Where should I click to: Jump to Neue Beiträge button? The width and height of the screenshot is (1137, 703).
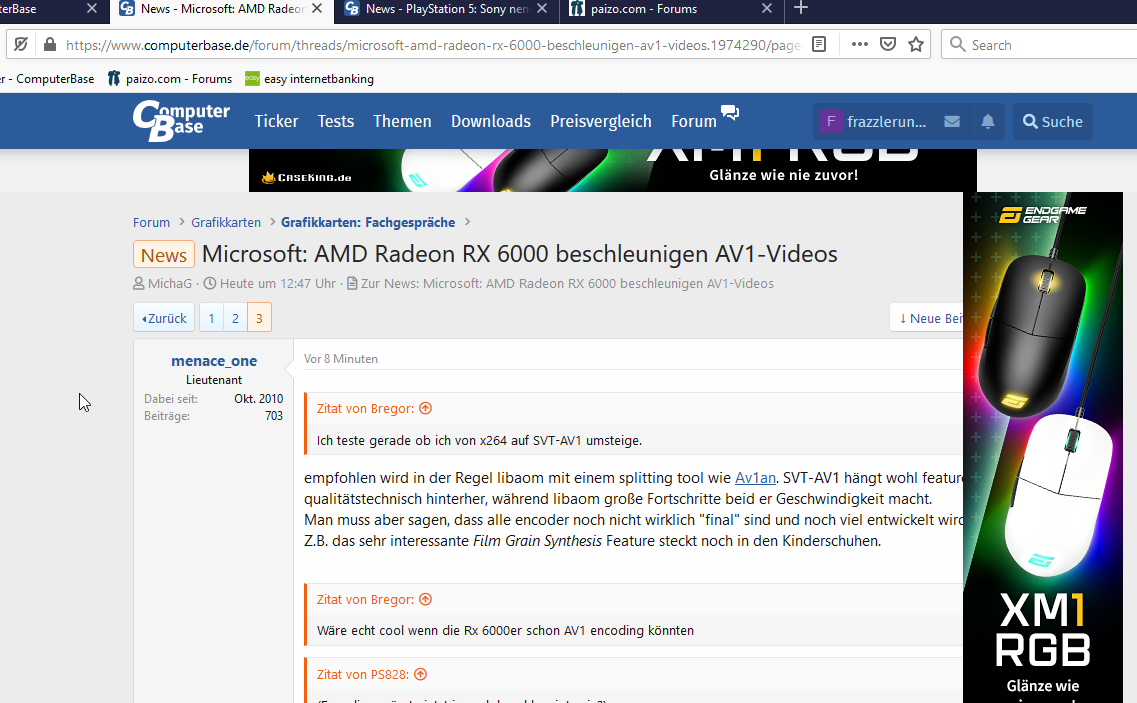pos(927,318)
